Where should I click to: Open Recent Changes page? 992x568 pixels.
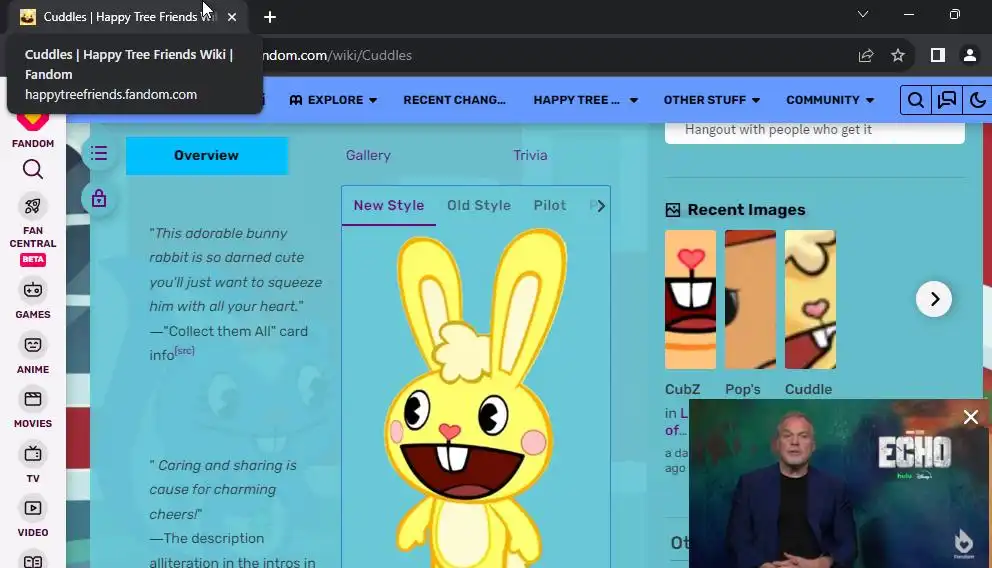tap(454, 100)
